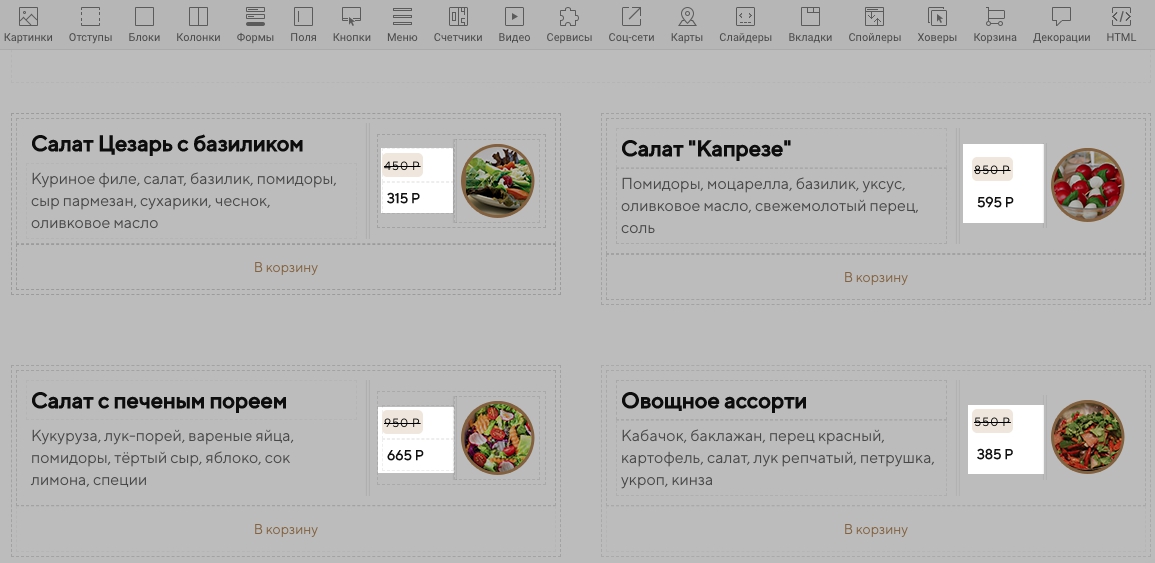Open the Картинки elements tool
Screen dimensions: 1155x563
pyautogui.click(x=28, y=24)
